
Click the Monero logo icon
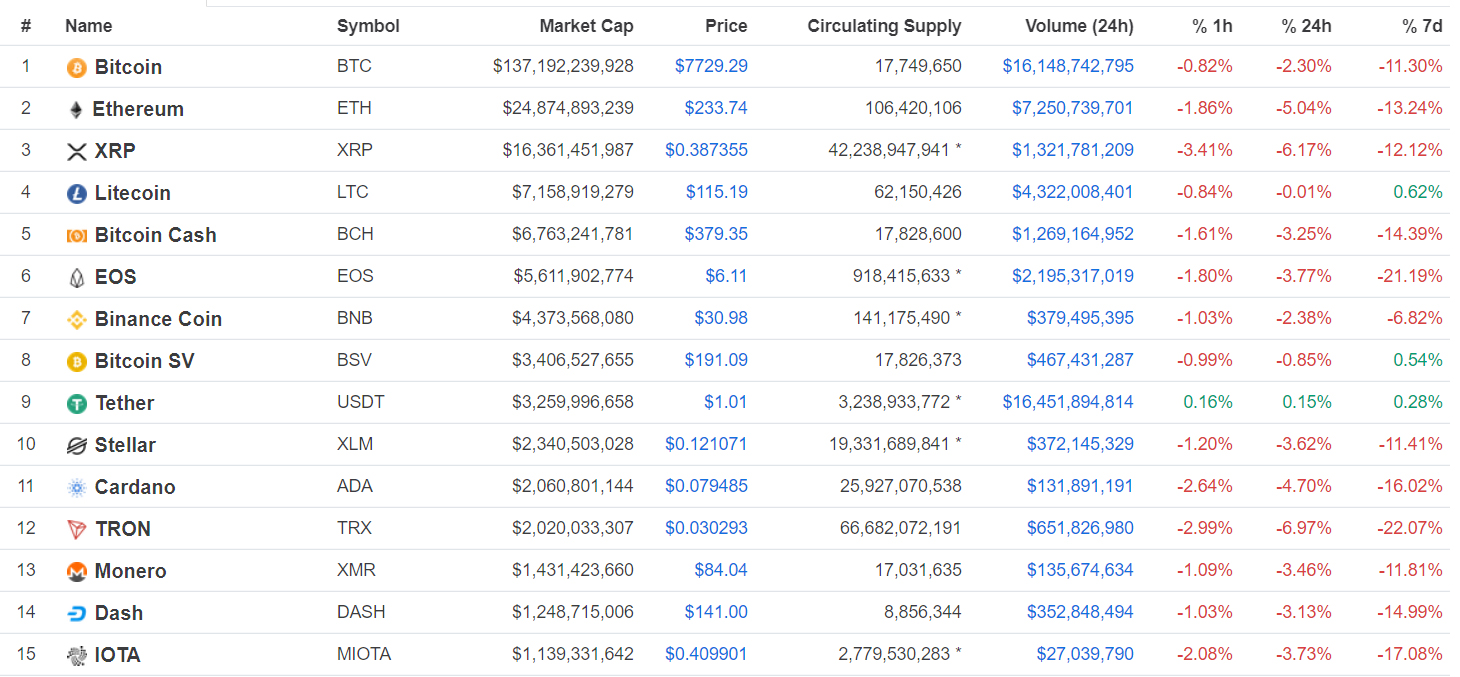click(76, 572)
